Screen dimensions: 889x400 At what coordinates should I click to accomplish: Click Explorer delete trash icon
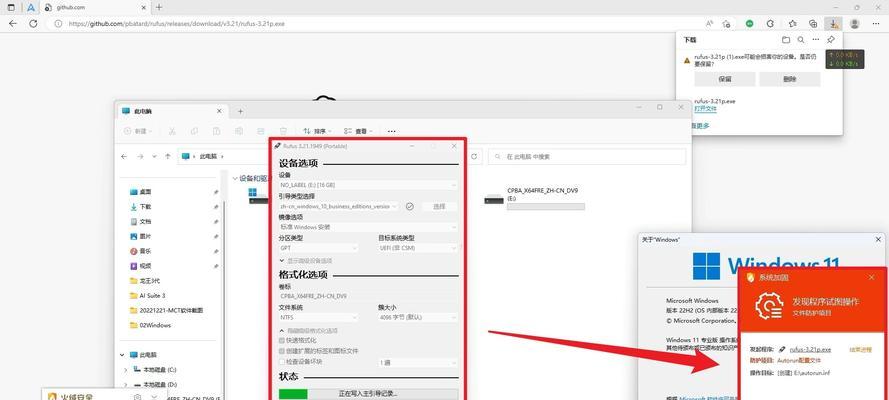283,131
